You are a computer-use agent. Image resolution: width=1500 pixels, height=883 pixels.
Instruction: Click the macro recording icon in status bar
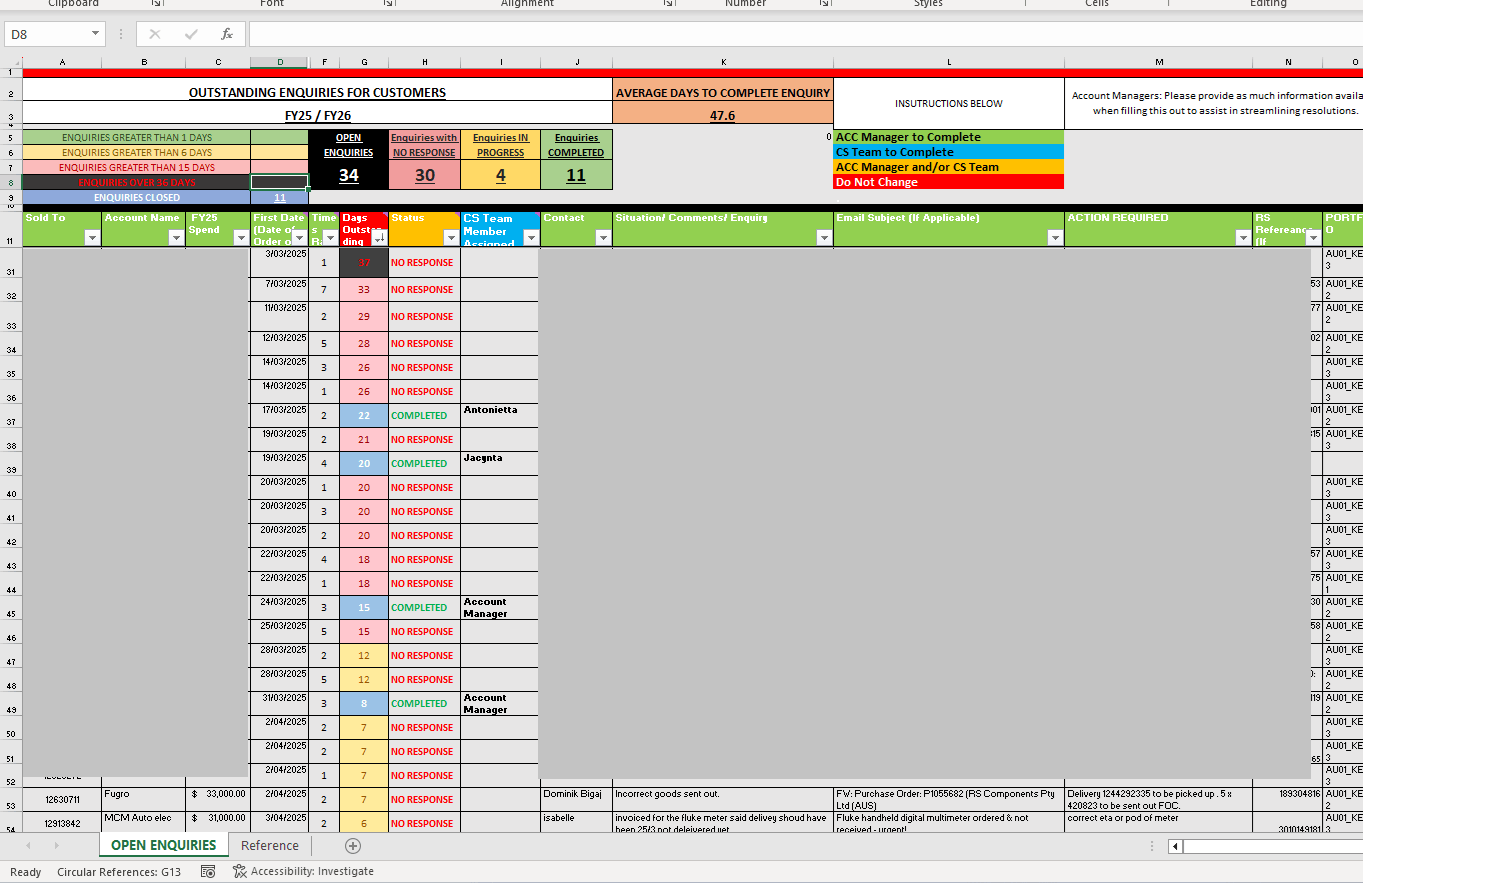click(x=208, y=872)
